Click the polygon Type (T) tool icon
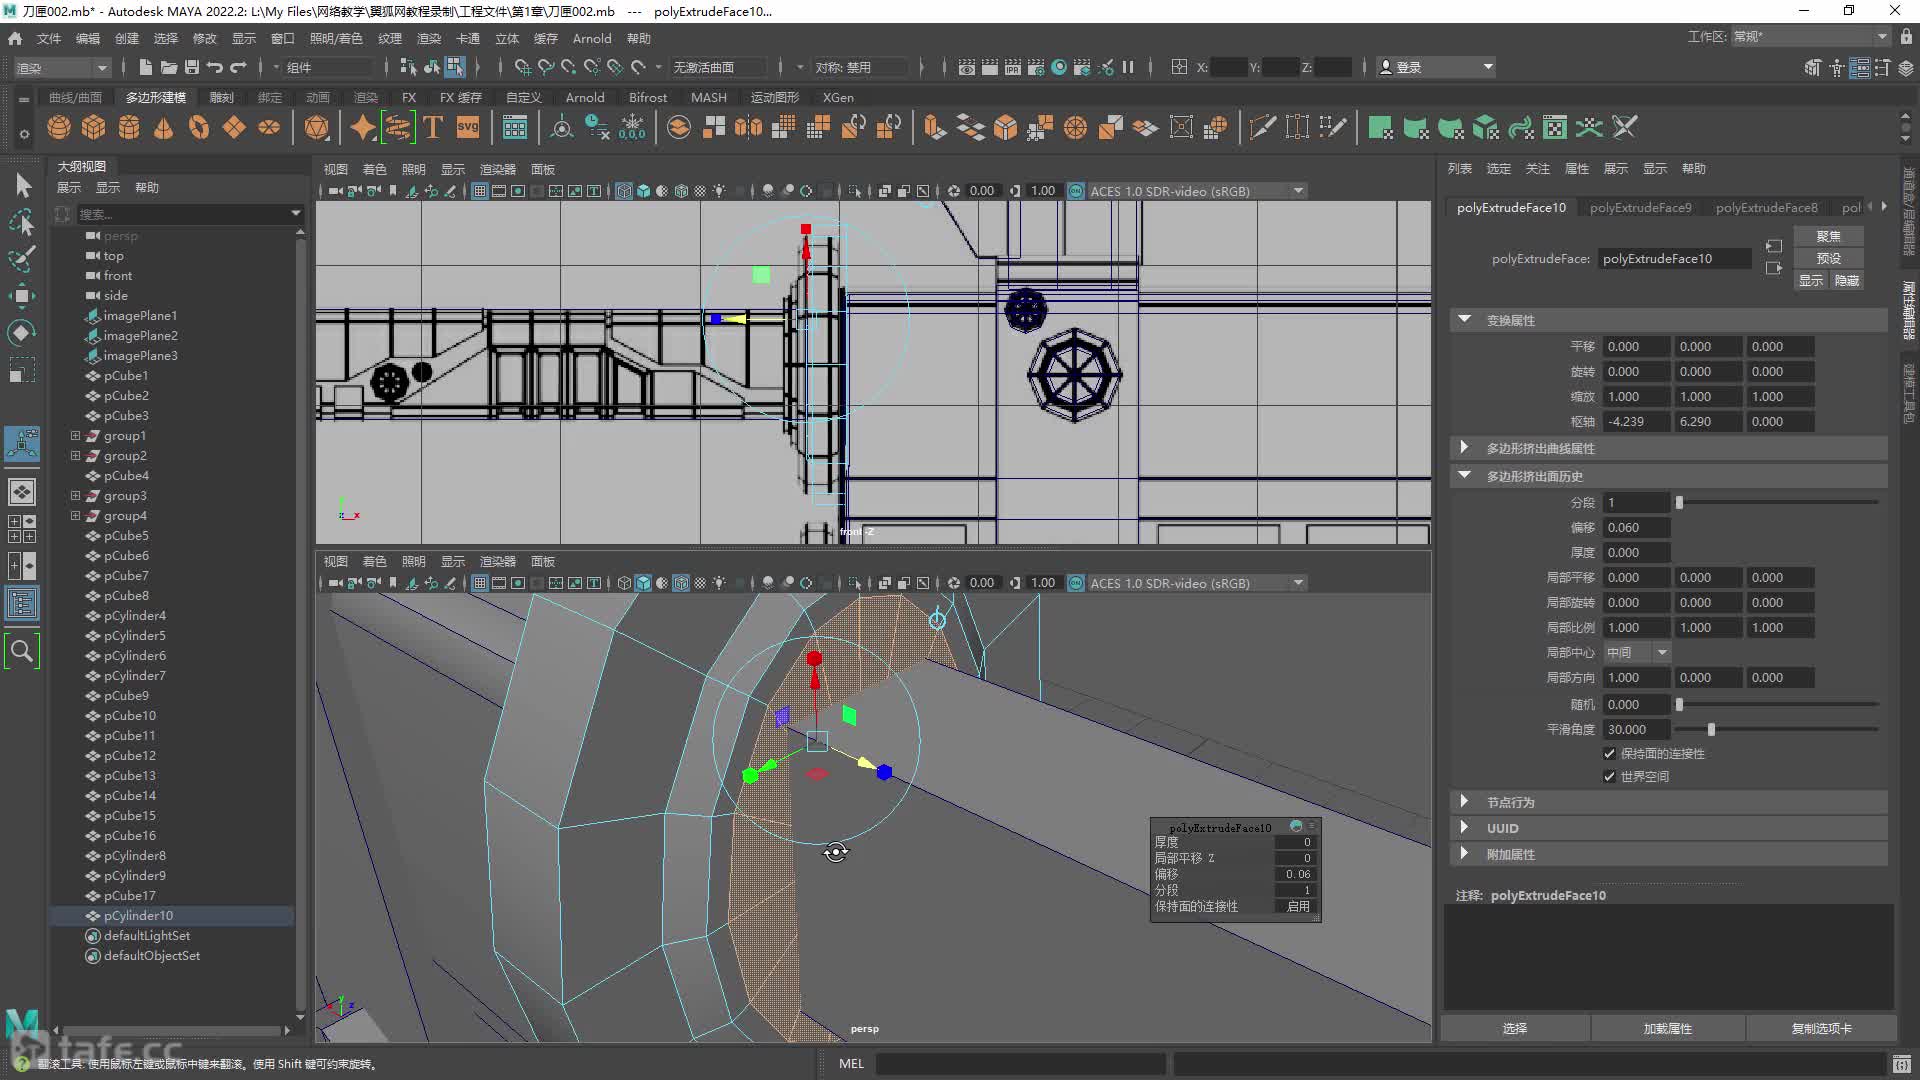 (x=433, y=128)
